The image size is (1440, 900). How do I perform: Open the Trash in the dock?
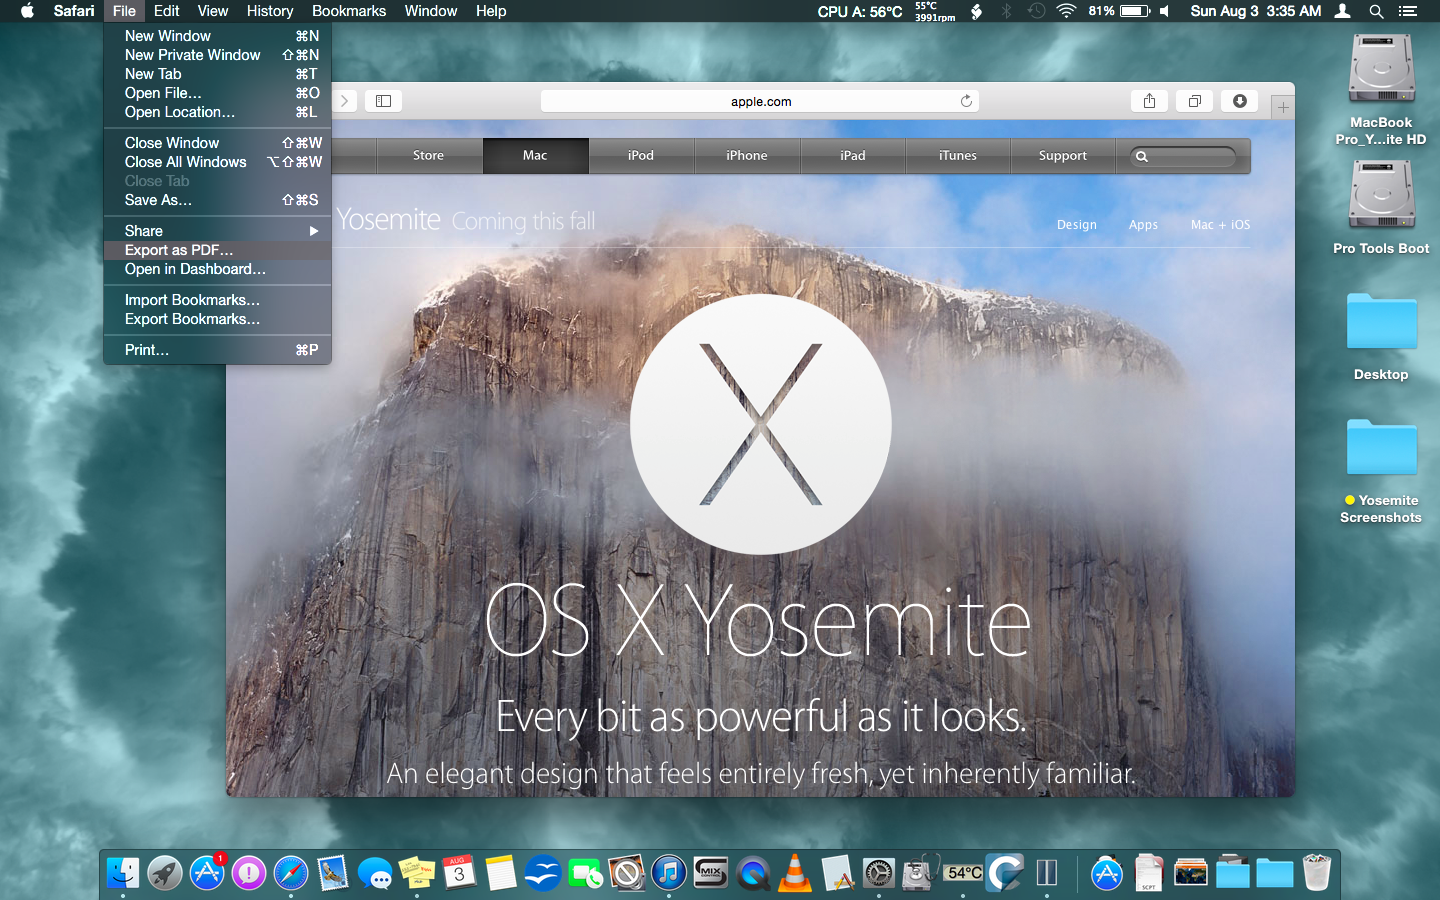1317,873
